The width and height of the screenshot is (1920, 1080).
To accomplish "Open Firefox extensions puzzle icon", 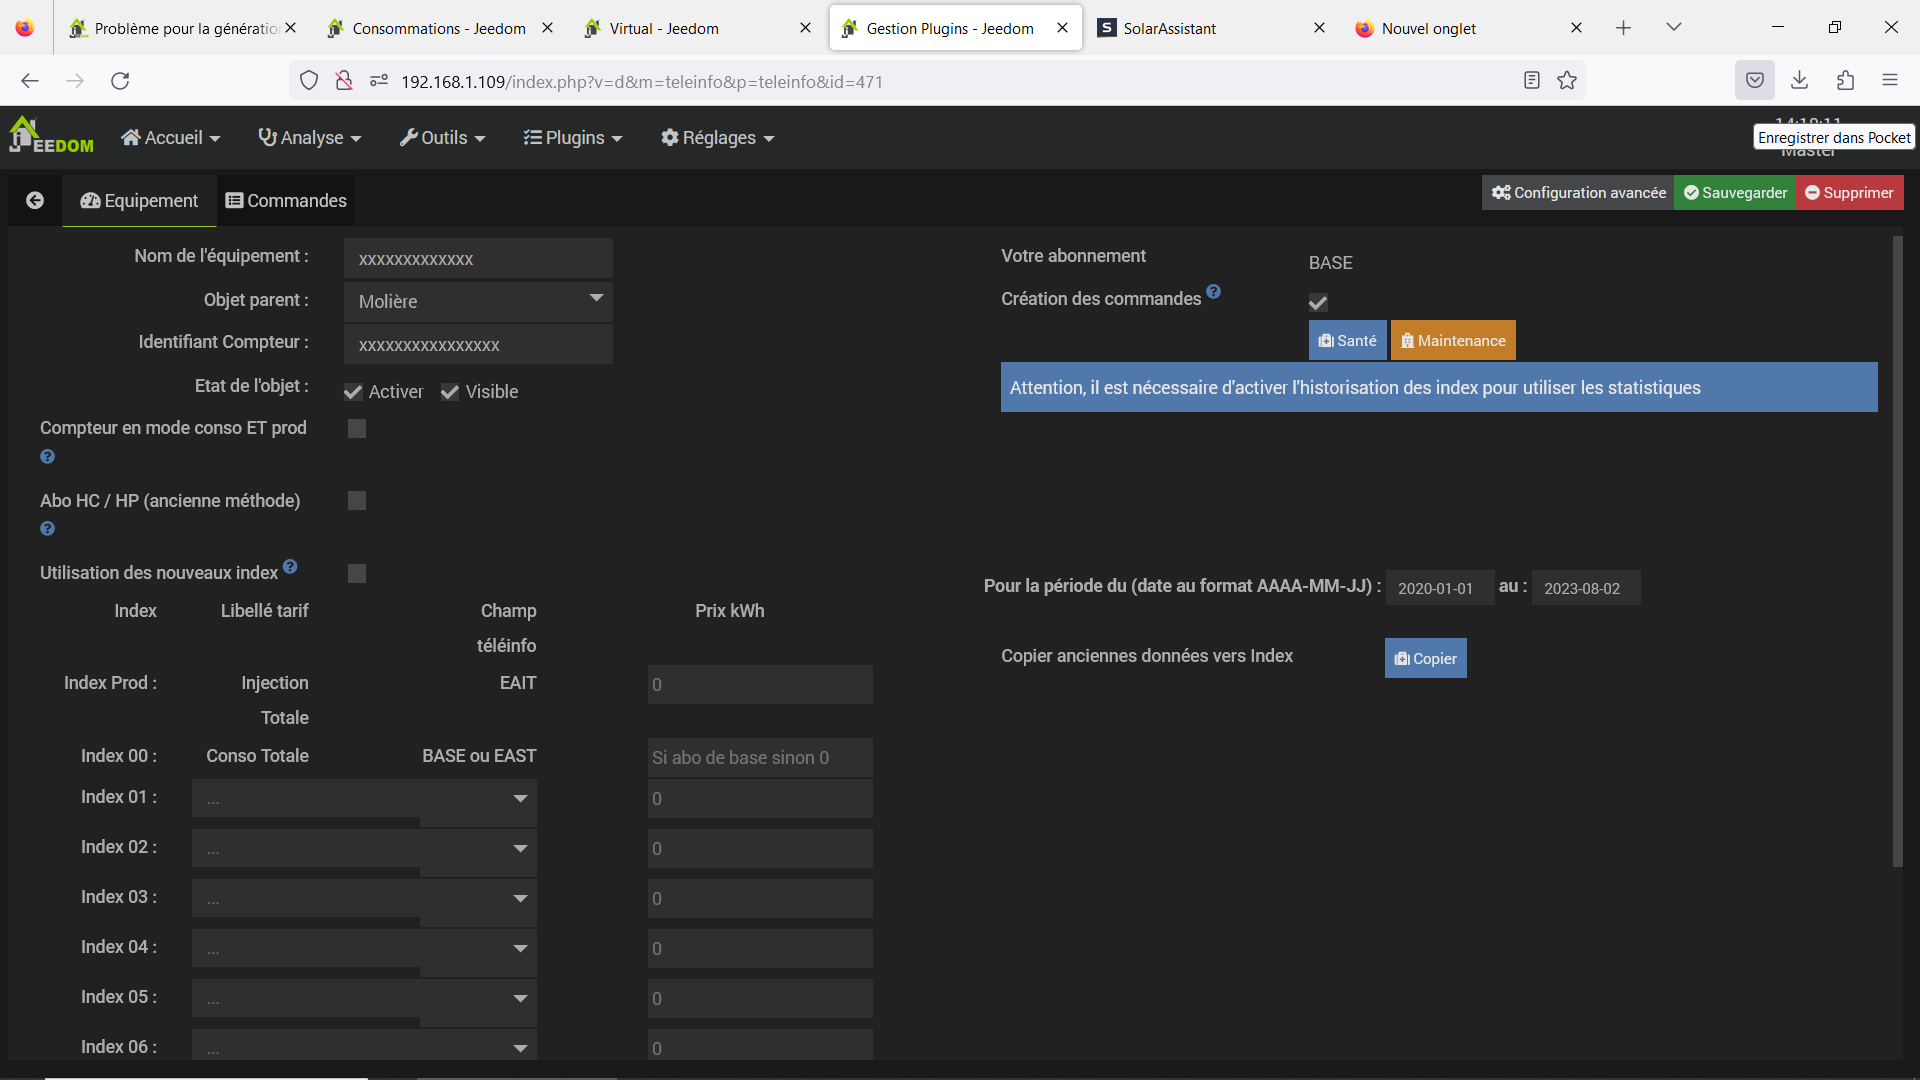I will click(1845, 81).
